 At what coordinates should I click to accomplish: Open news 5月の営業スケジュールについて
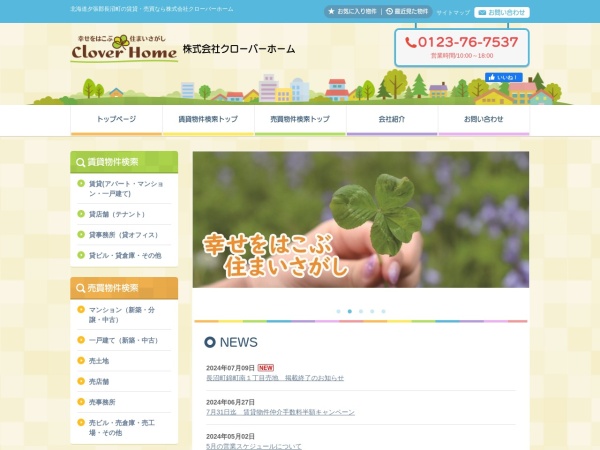click(254, 446)
